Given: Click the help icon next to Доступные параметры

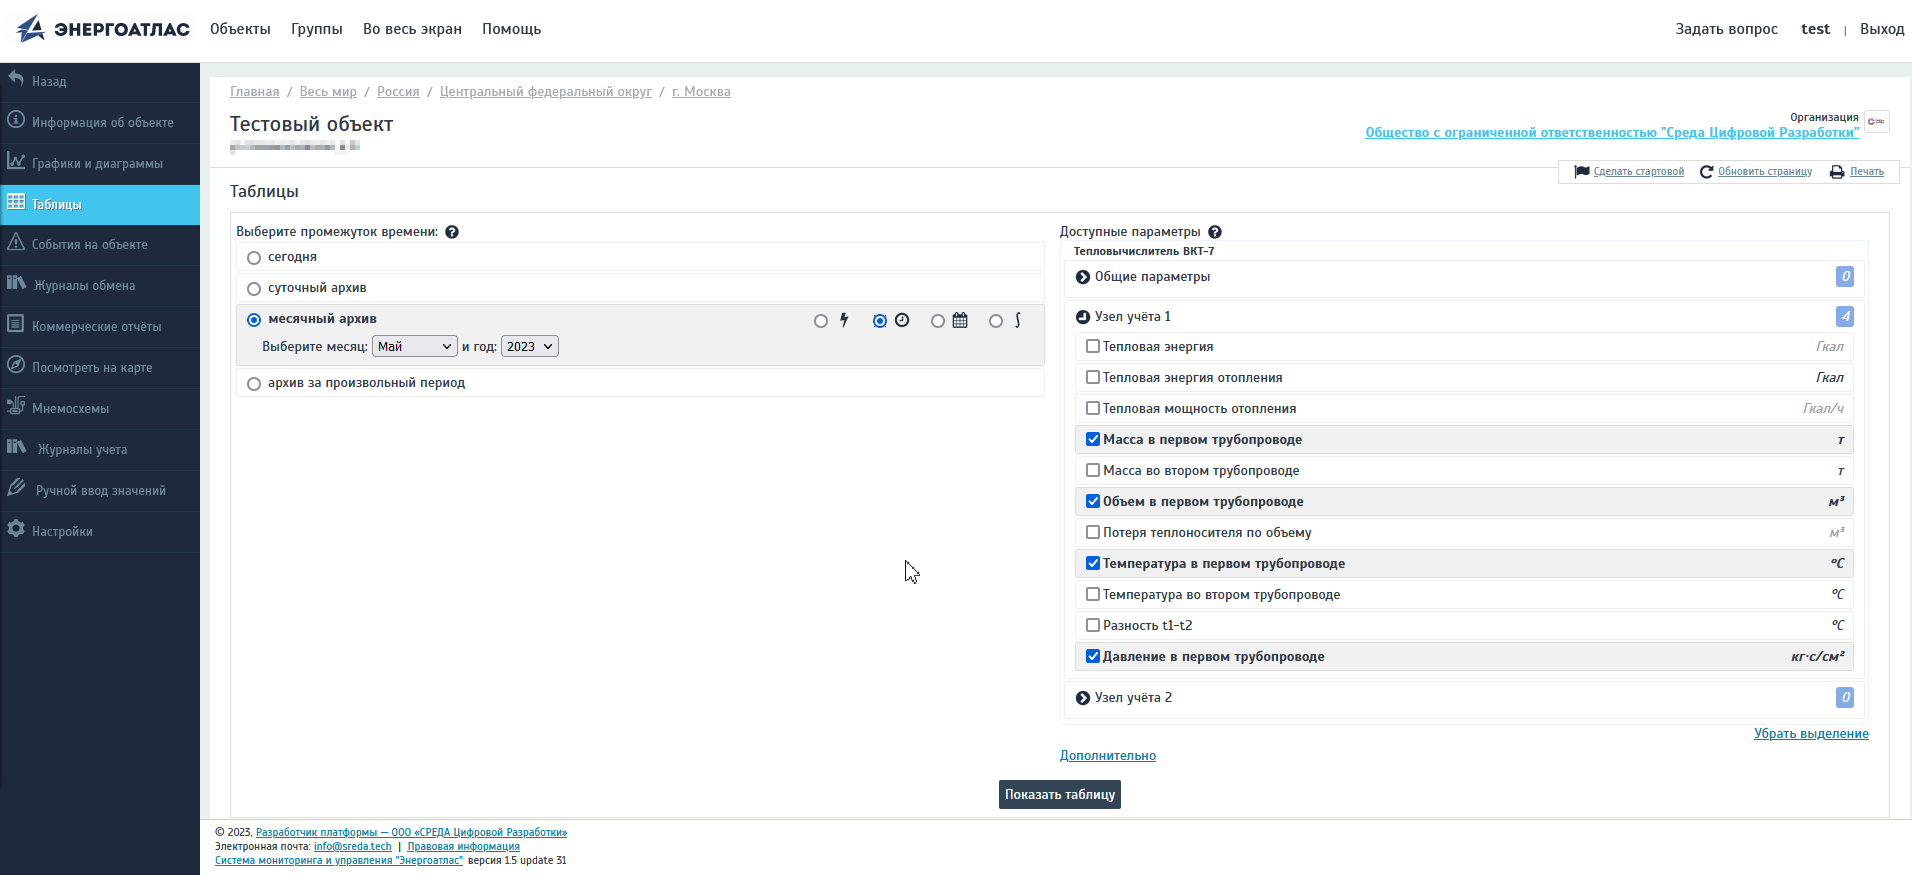Looking at the screenshot, I should 1215,232.
